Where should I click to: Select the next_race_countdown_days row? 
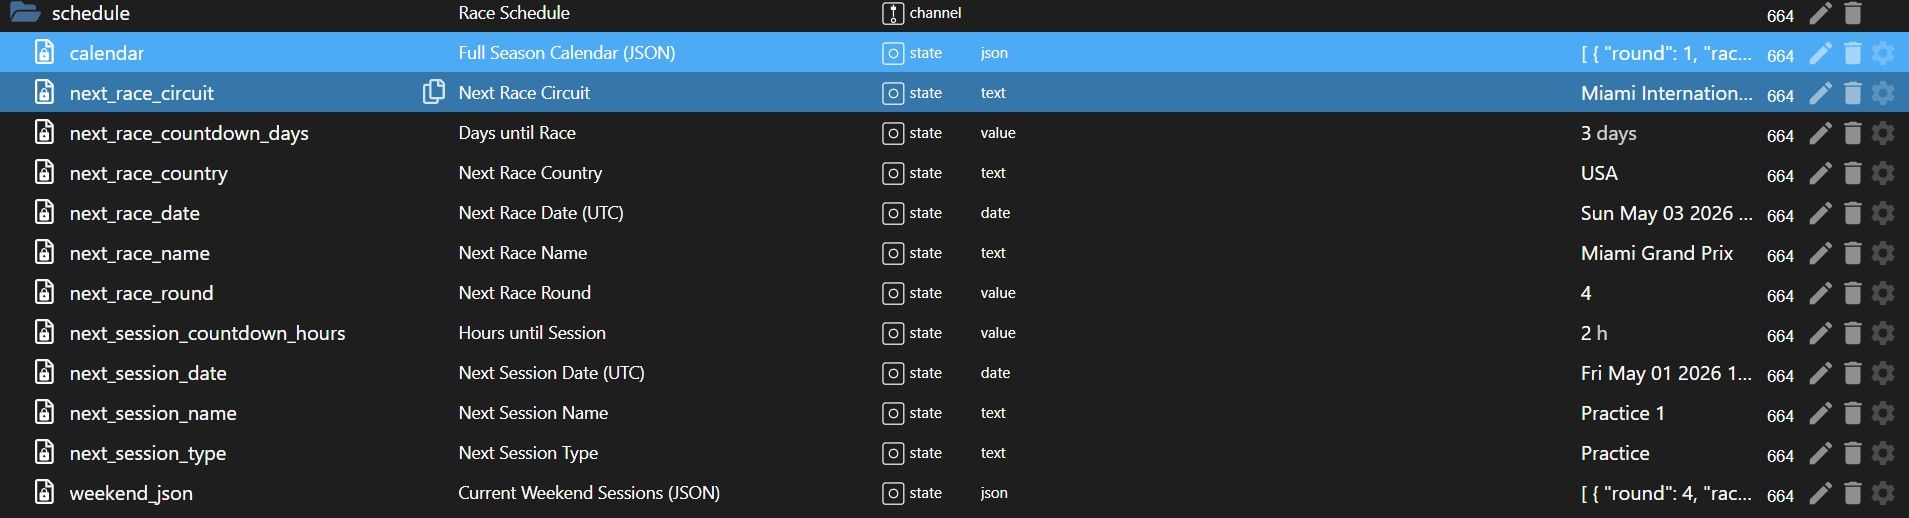click(x=954, y=133)
